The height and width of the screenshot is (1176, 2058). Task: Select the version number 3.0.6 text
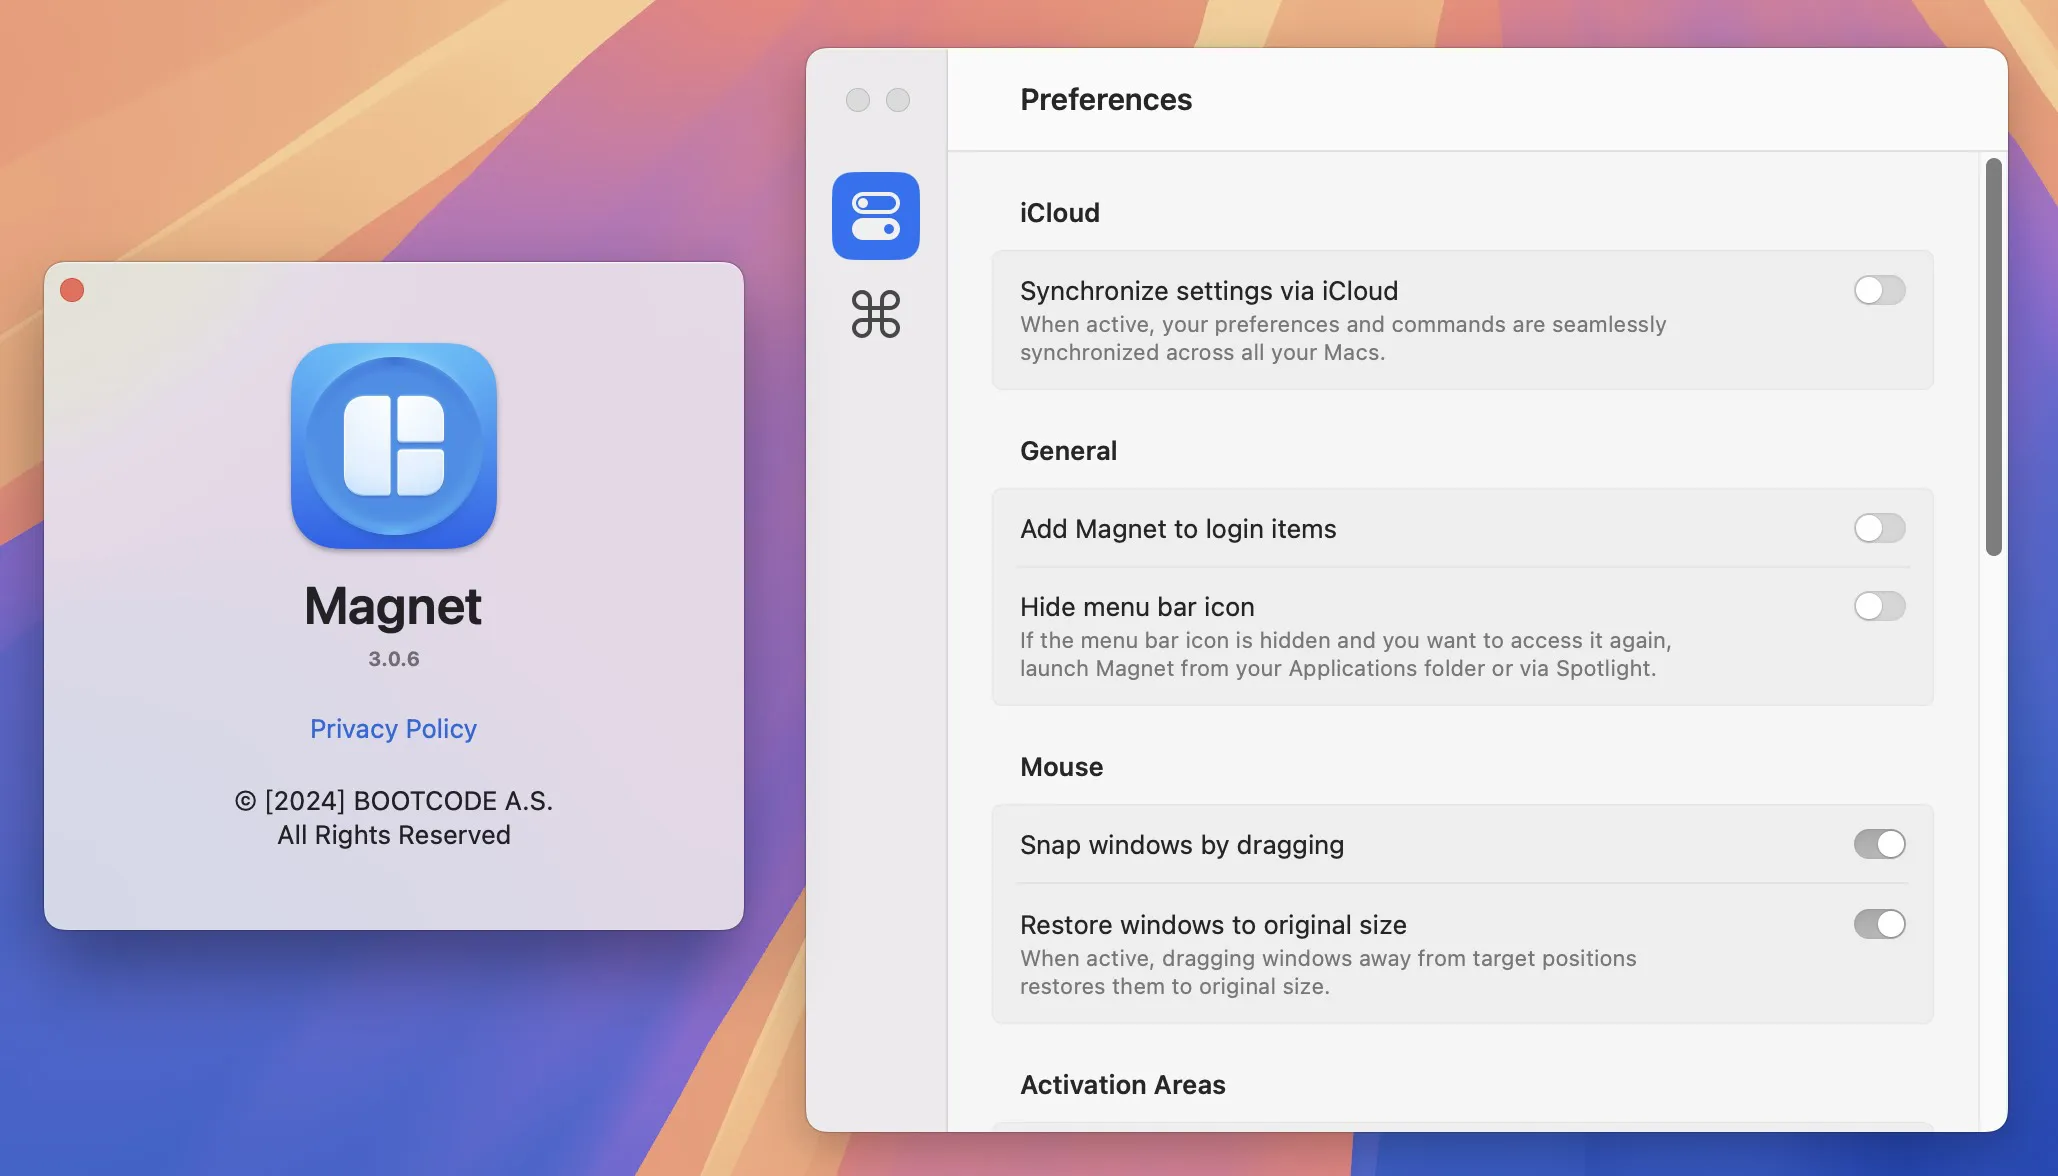(393, 659)
